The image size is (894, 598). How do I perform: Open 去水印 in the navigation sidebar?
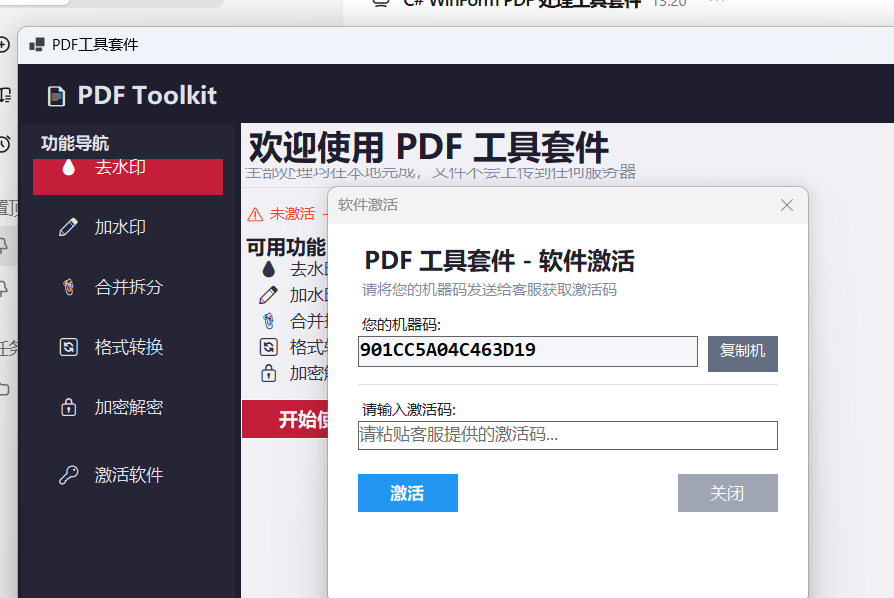pyautogui.click(x=128, y=176)
